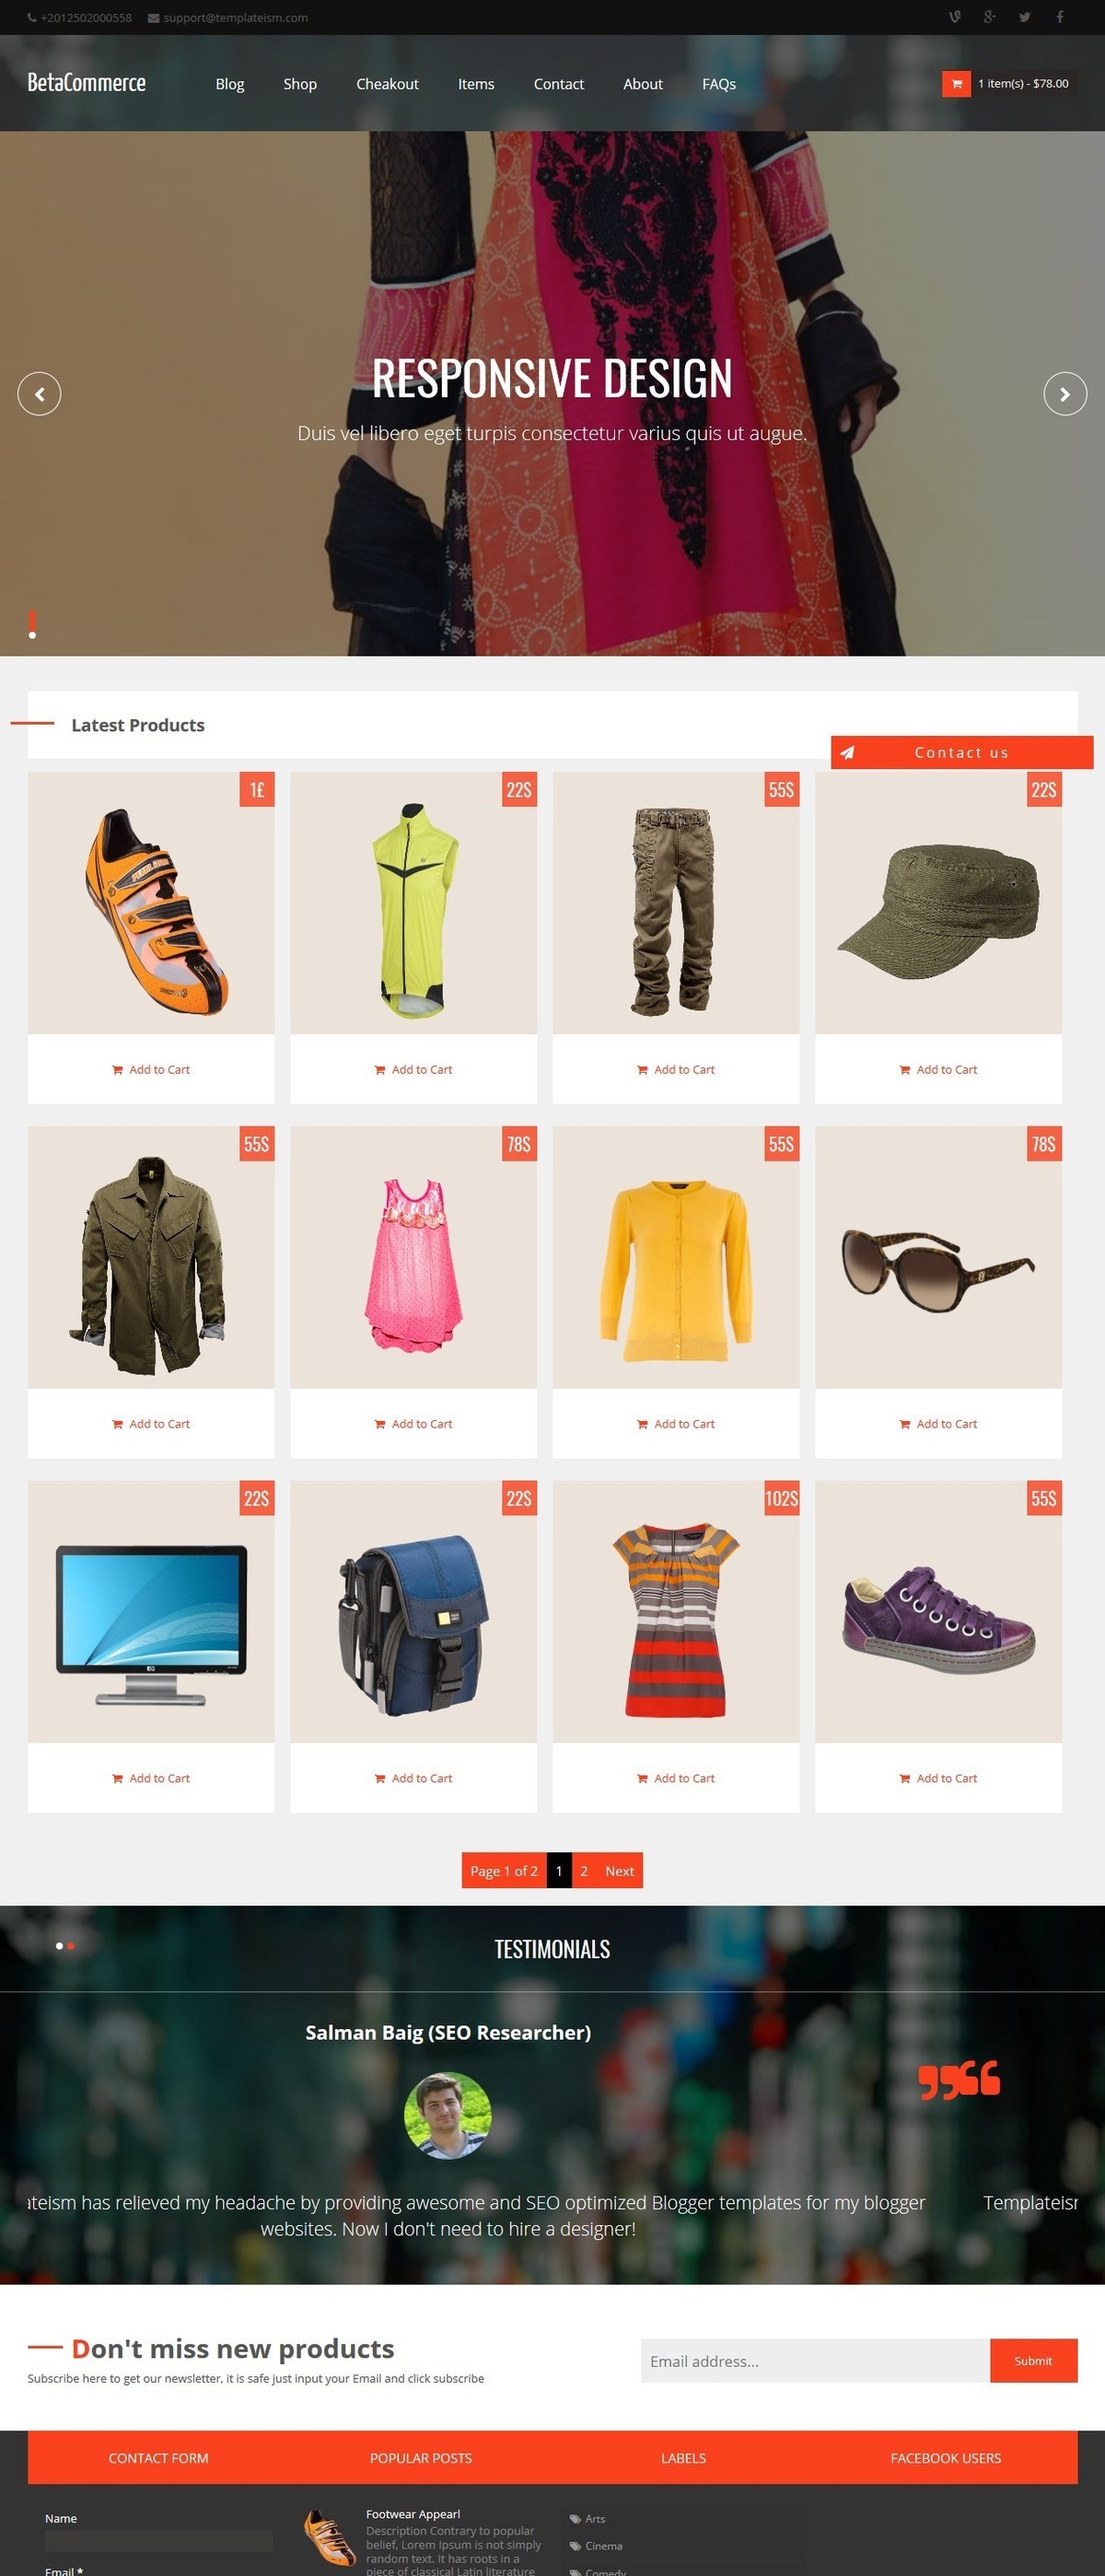Image resolution: width=1105 pixels, height=2576 pixels.
Task: Go to page 2 of products
Action: [584, 1871]
